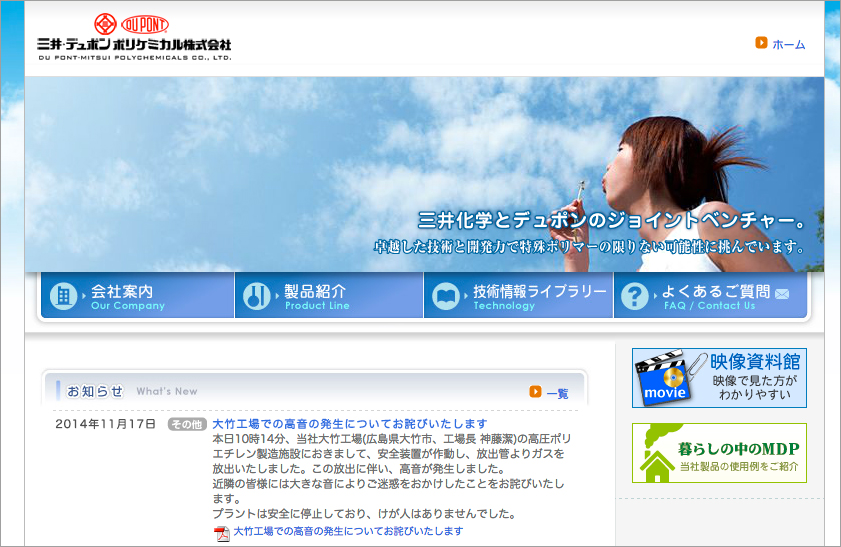Click the orange arrow next to 一覧
The width and height of the screenshot is (841, 547).
[536, 392]
